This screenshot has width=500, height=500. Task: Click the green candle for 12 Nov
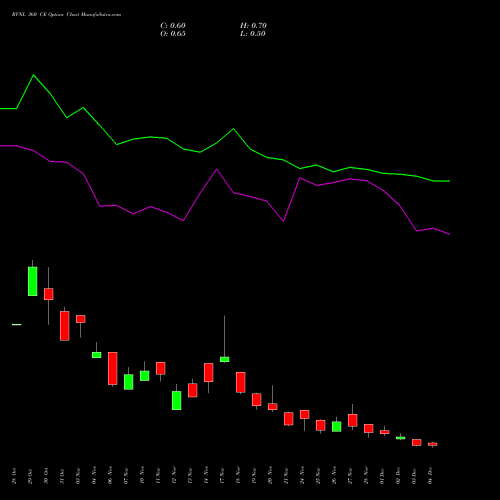point(177,400)
